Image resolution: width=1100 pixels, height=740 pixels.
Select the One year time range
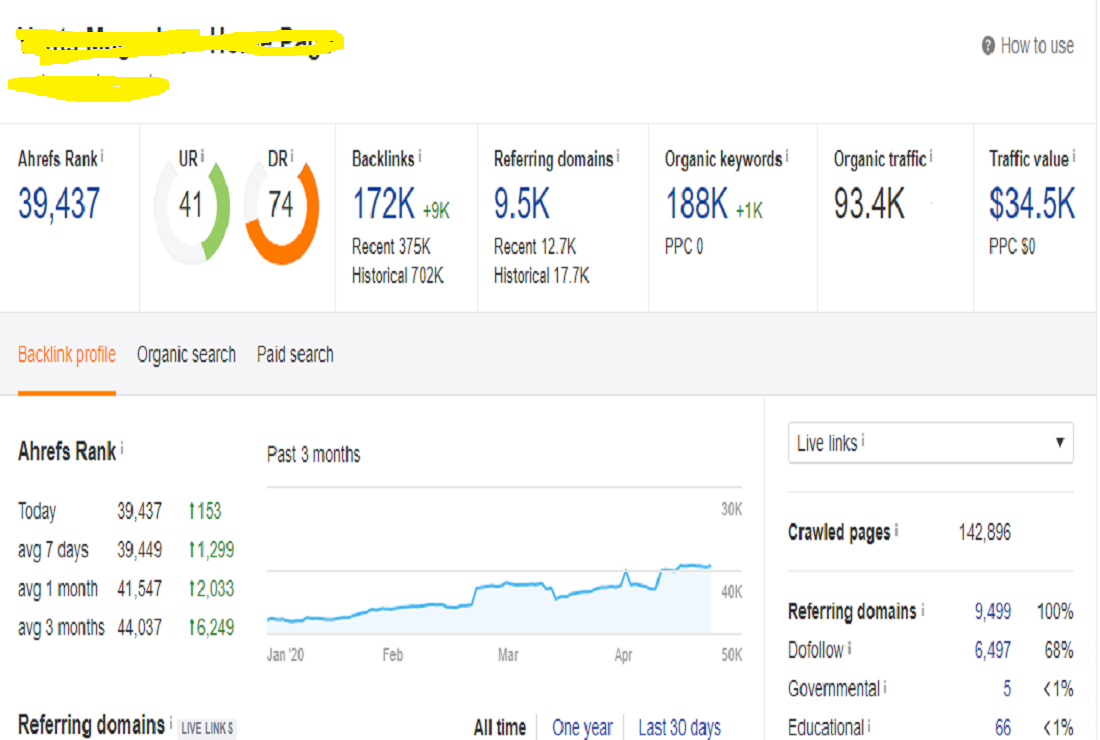pyautogui.click(x=582, y=727)
